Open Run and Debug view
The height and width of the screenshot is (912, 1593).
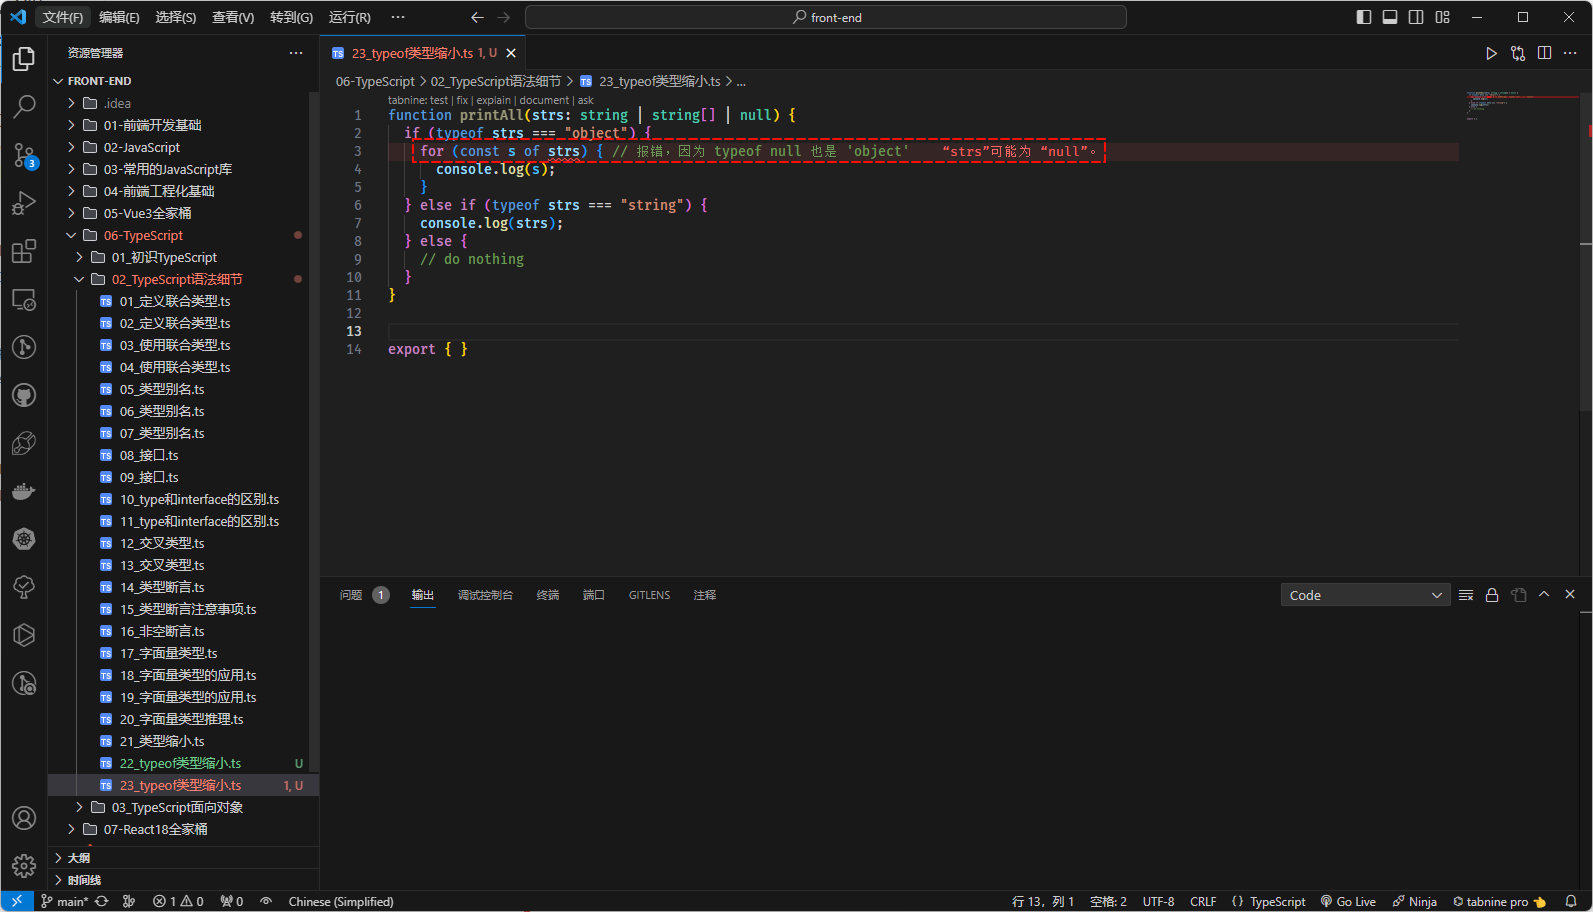tap(24, 203)
